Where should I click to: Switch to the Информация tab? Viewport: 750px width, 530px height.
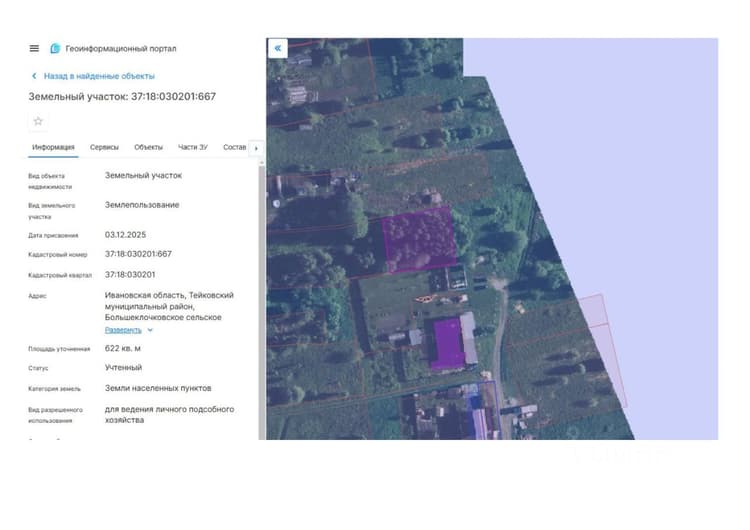pyautogui.click(x=53, y=147)
